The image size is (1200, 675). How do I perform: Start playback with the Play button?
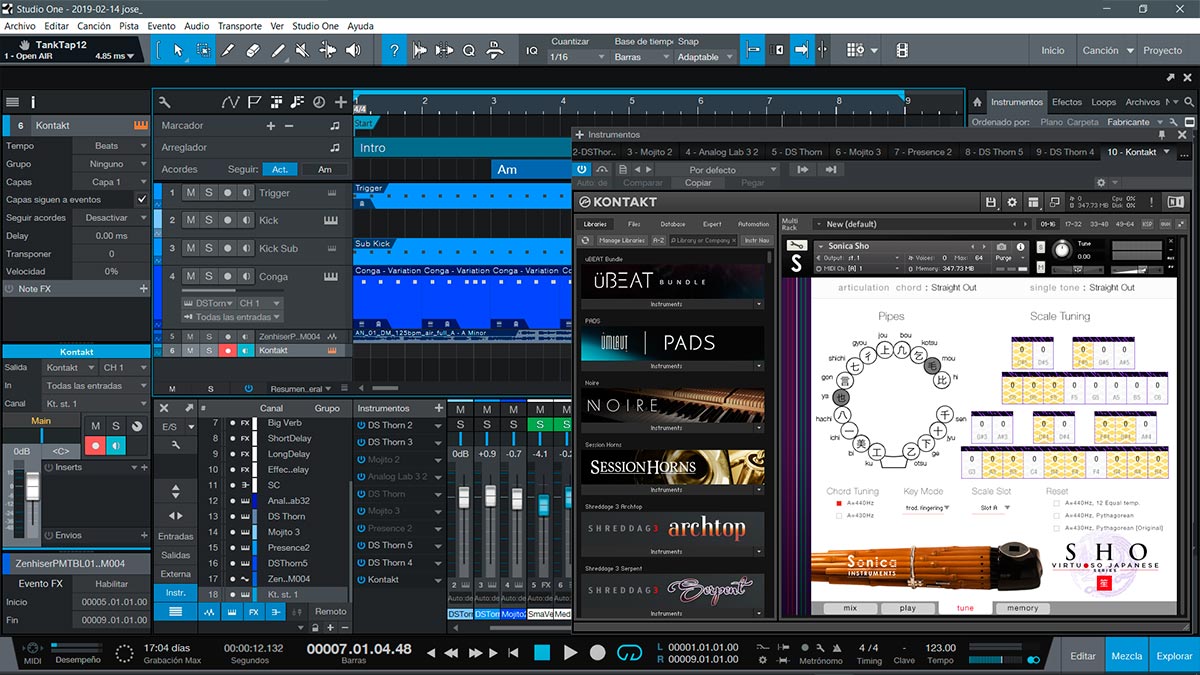coord(570,652)
